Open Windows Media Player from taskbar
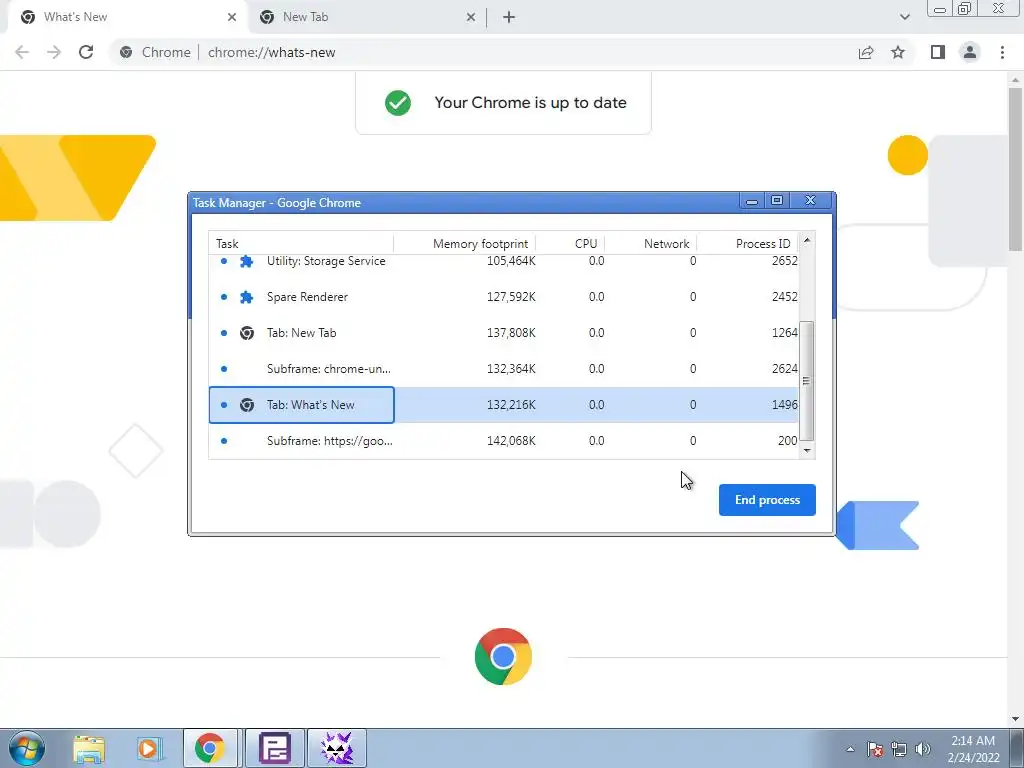Screen dimensions: 1024x768 click(149, 748)
